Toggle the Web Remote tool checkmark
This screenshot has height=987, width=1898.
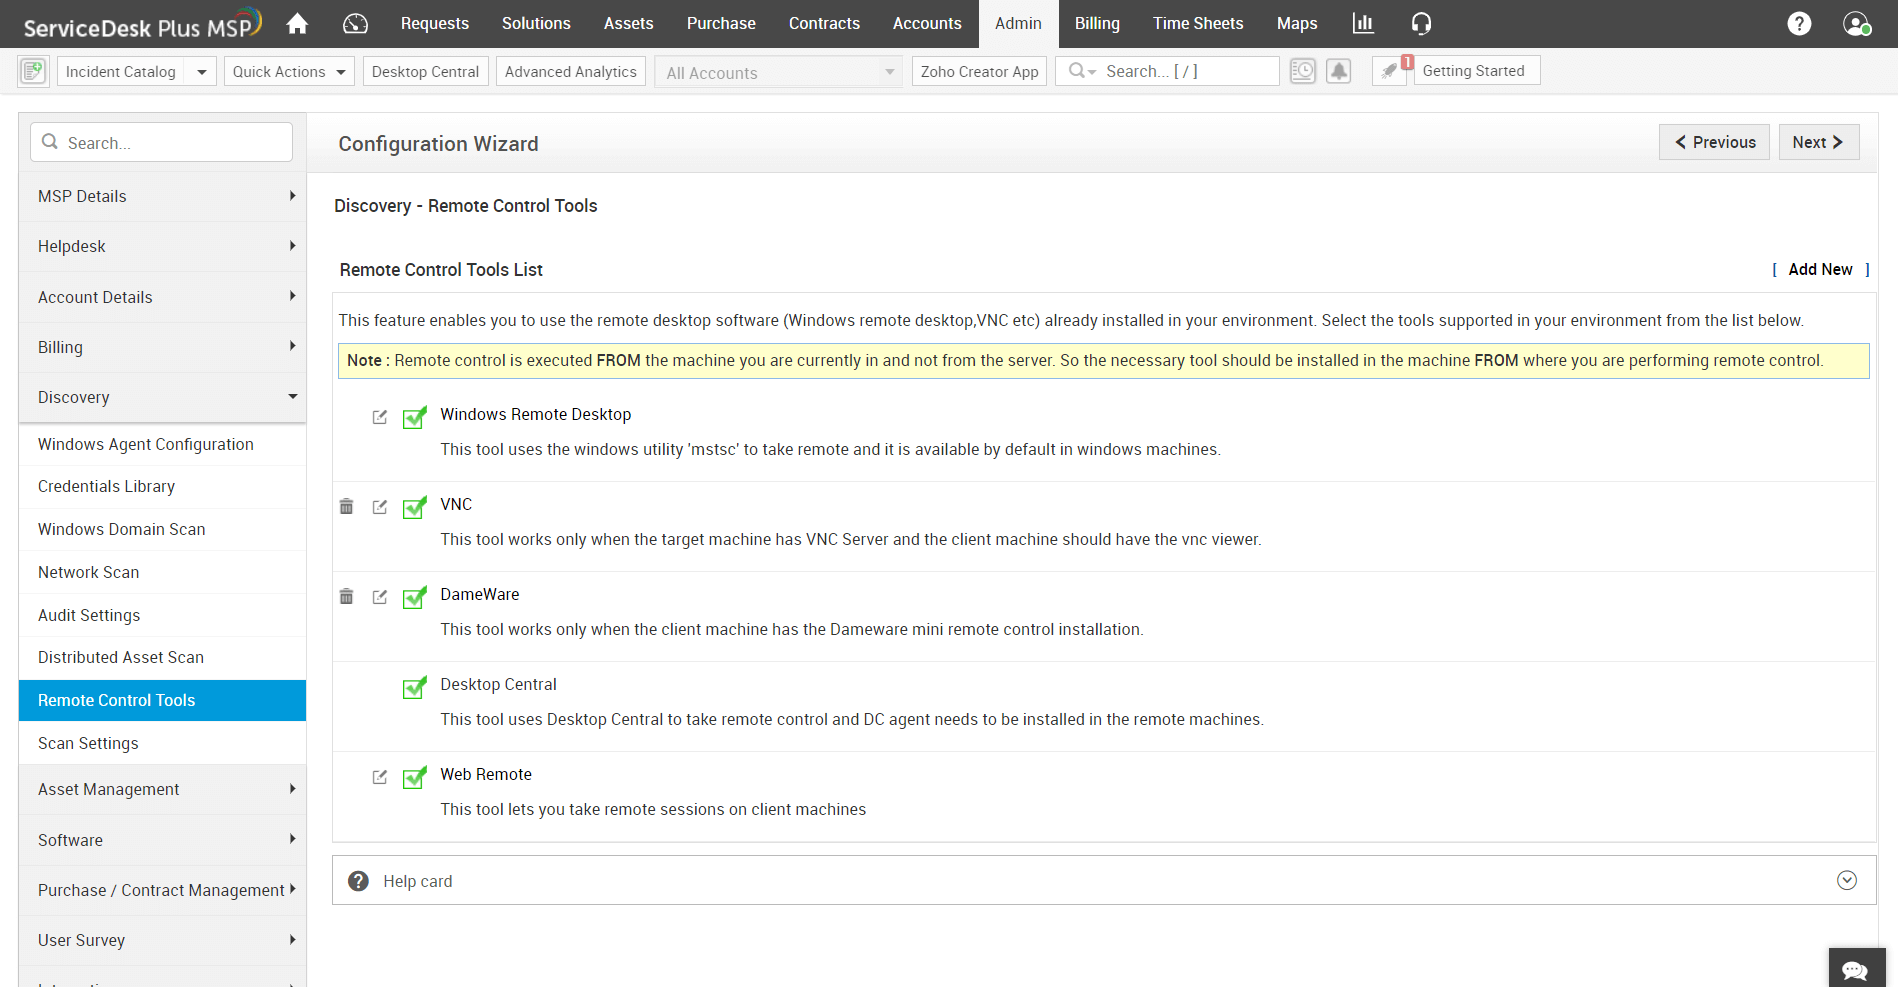[x=414, y=778]
